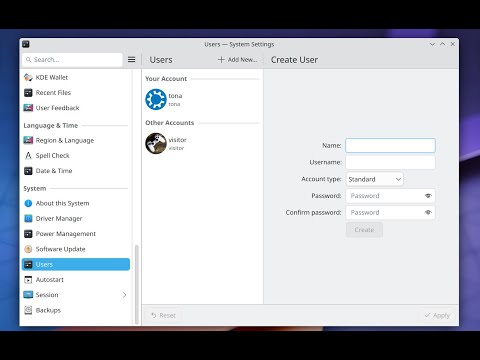Viewport: 480px width, 360px height.
Task: Click the Spell Check icon
Action: [x=28, y=156]
